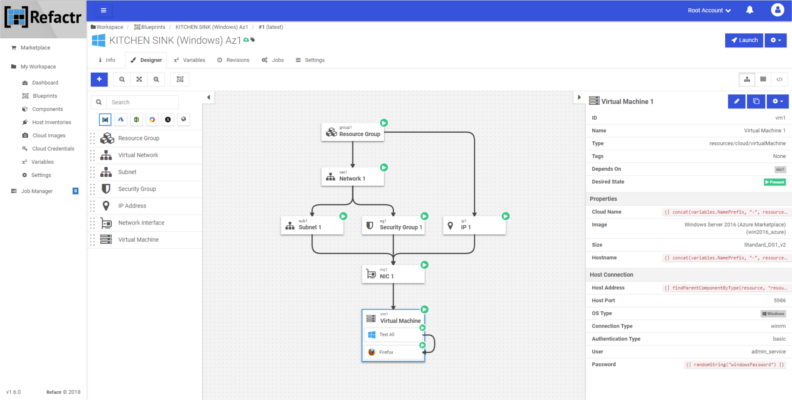Image resolution: width=792 pixels, height=400 pixels.
Task: Click the Firefox step in VM
Action: coord(393,352)
